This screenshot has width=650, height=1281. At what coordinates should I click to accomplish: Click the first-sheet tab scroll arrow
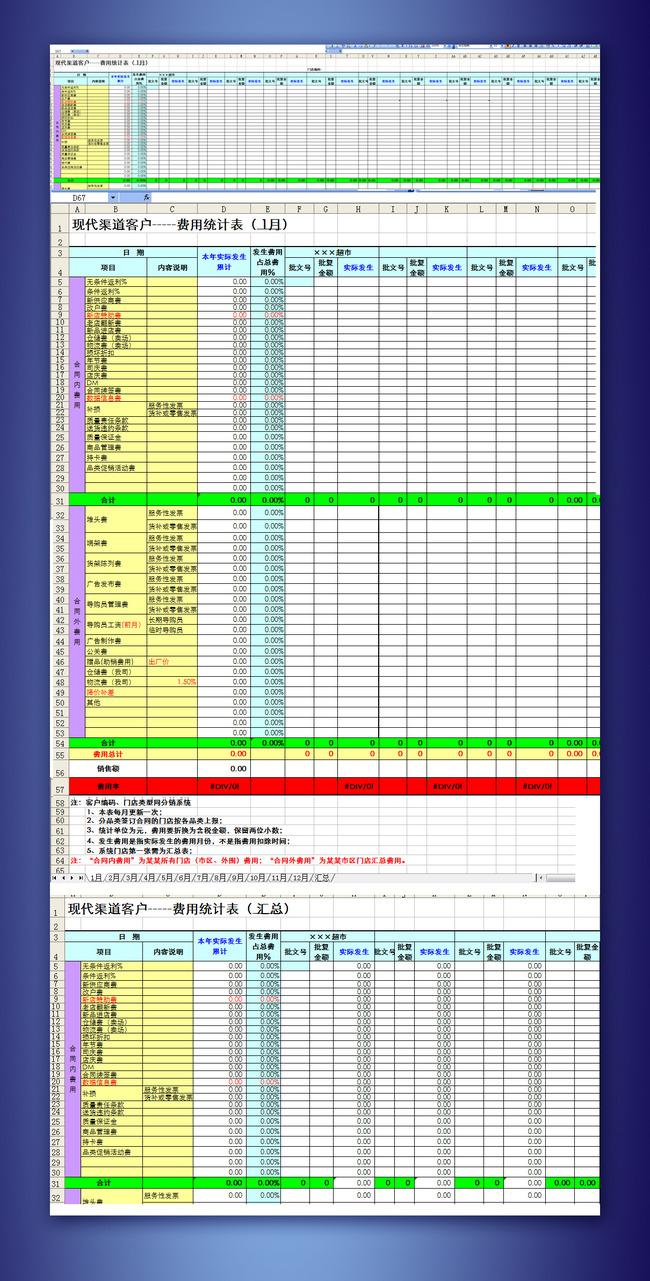click(x=55, y=877)
